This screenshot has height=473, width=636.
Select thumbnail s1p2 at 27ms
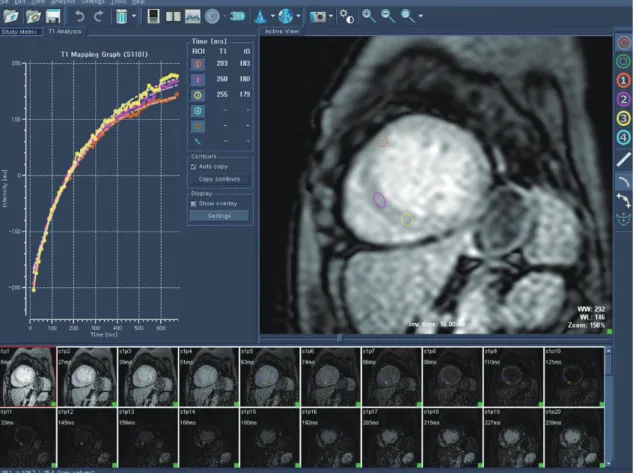point(87,376)
